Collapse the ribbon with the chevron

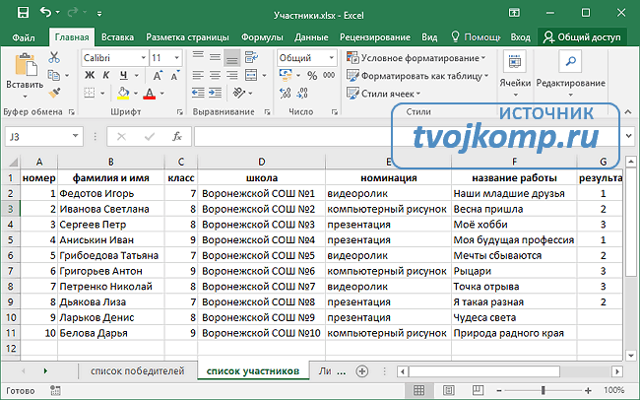coord(628,111)
